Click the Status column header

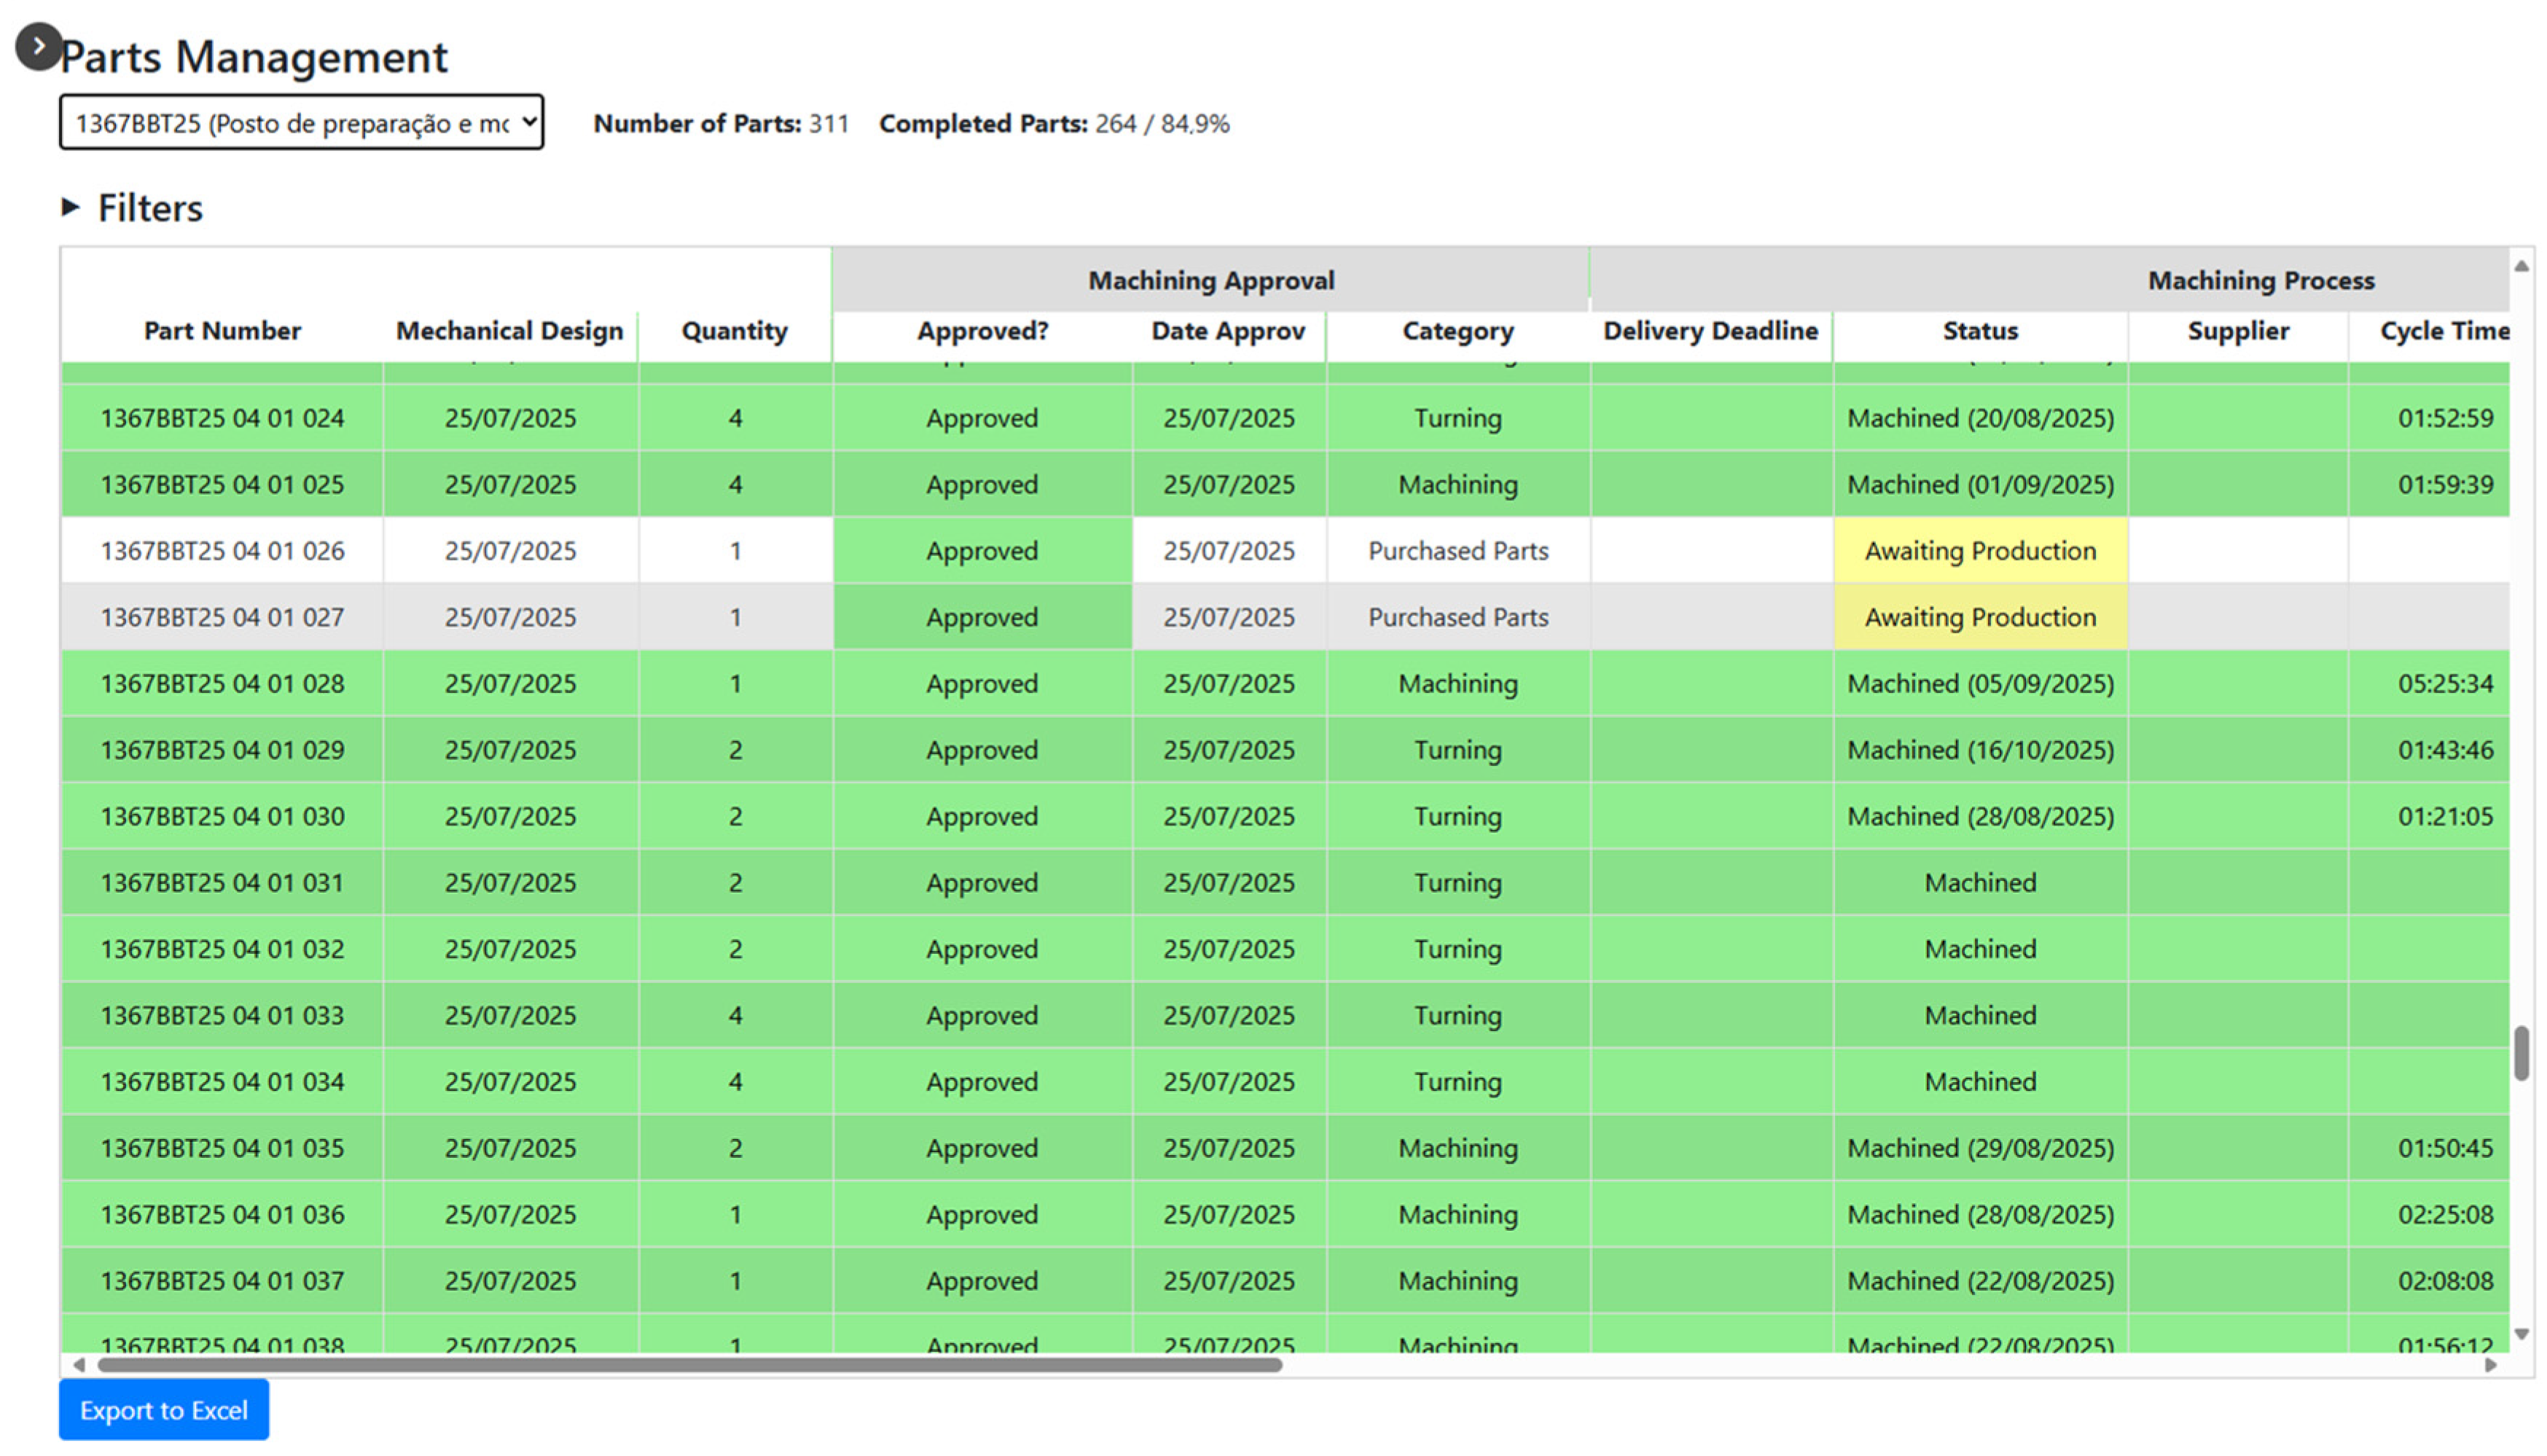[x=1980, y=331]
